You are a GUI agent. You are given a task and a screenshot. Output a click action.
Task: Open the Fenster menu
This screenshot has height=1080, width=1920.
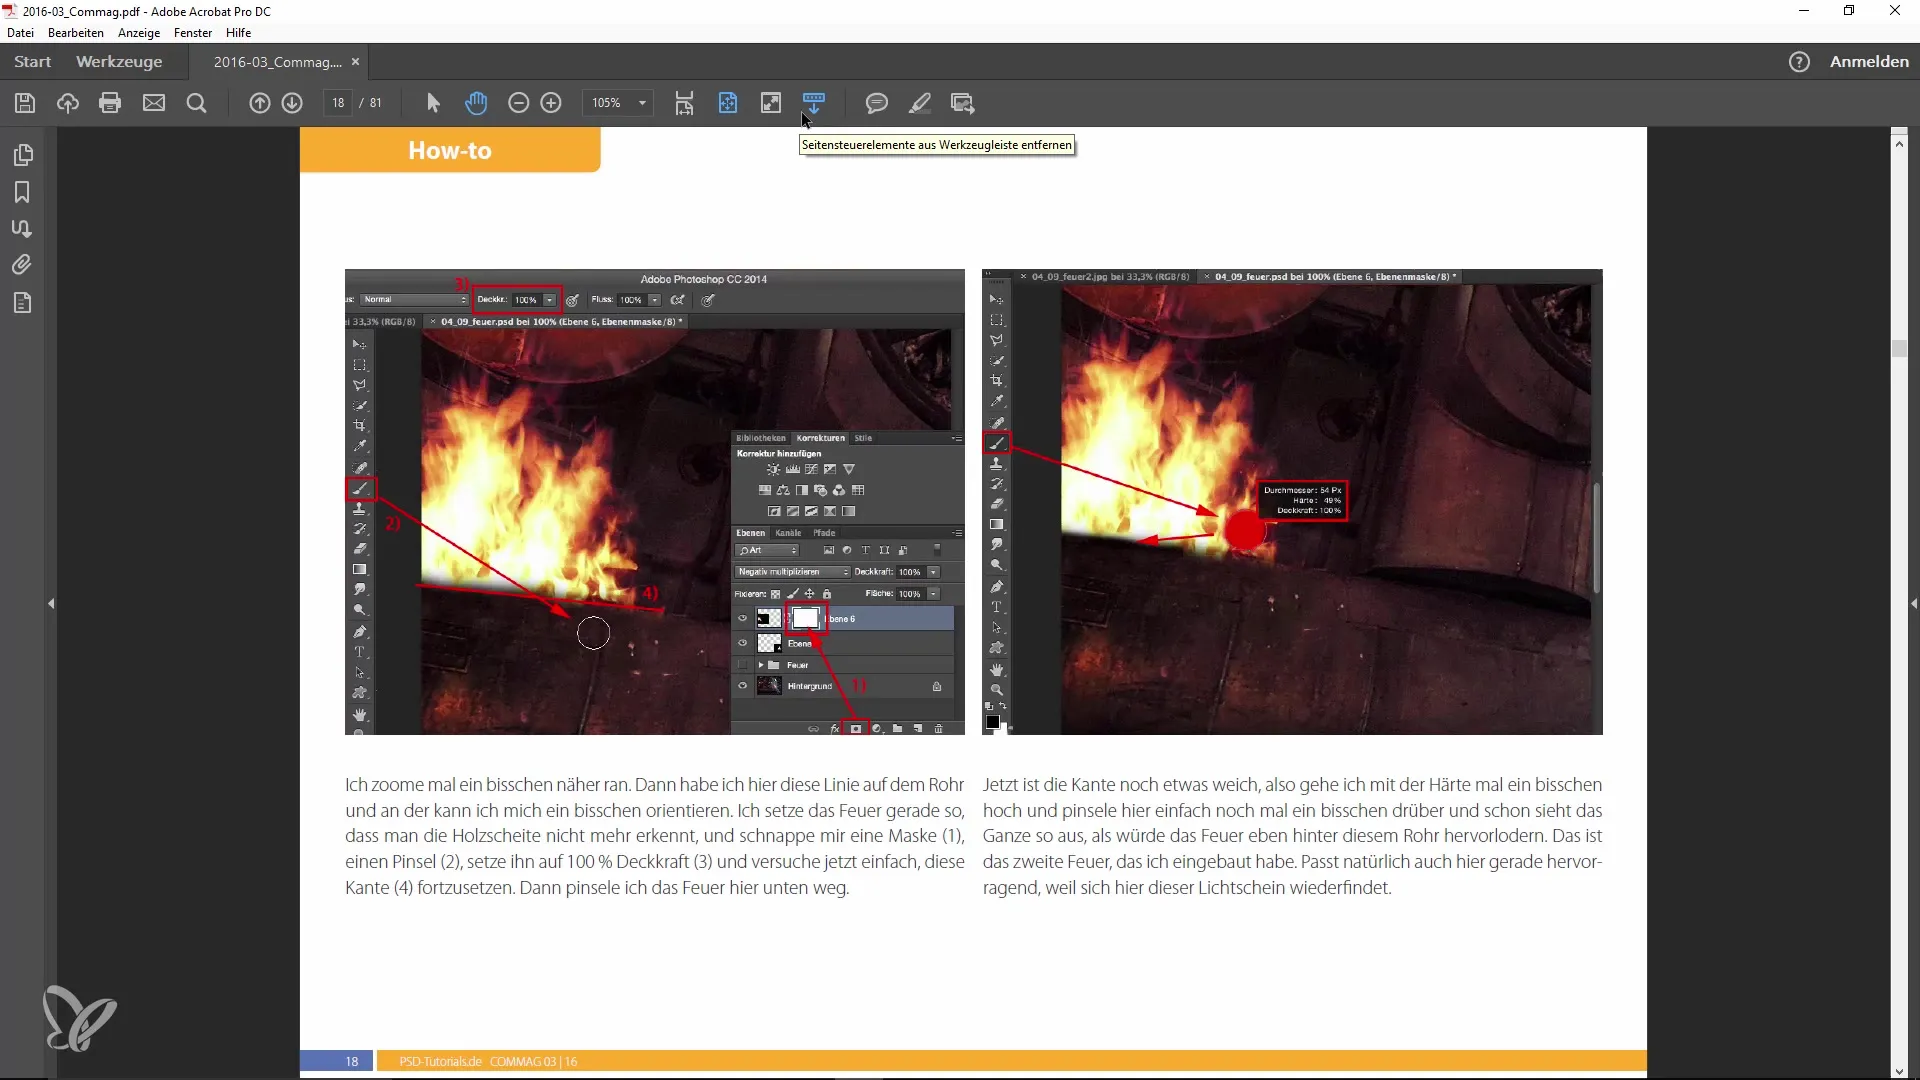pyautogui.click(x=193, y=33)
